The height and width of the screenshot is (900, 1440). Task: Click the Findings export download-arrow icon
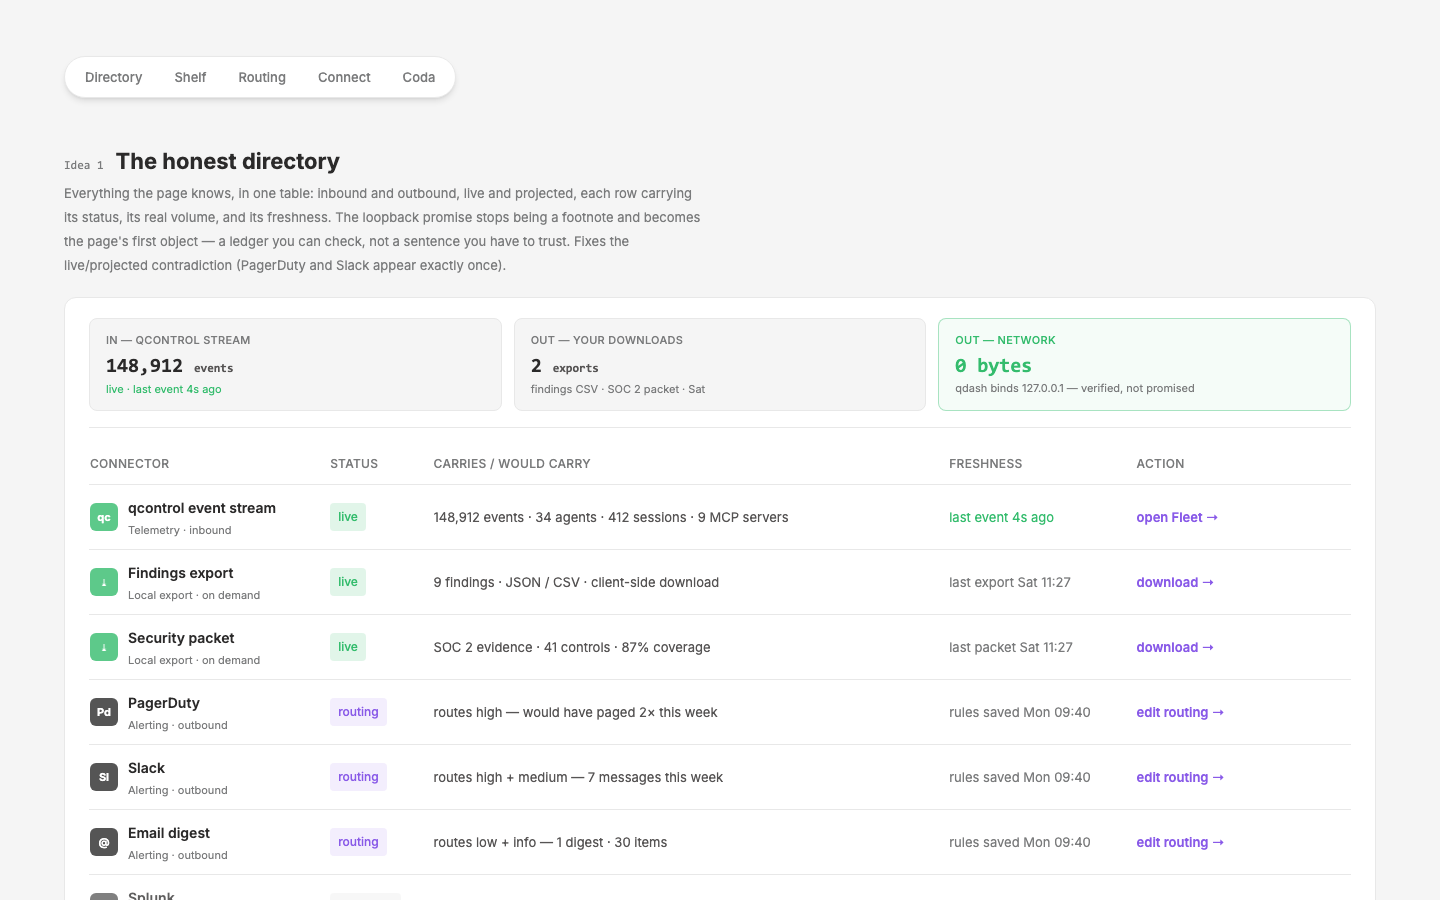click(104, 582)
